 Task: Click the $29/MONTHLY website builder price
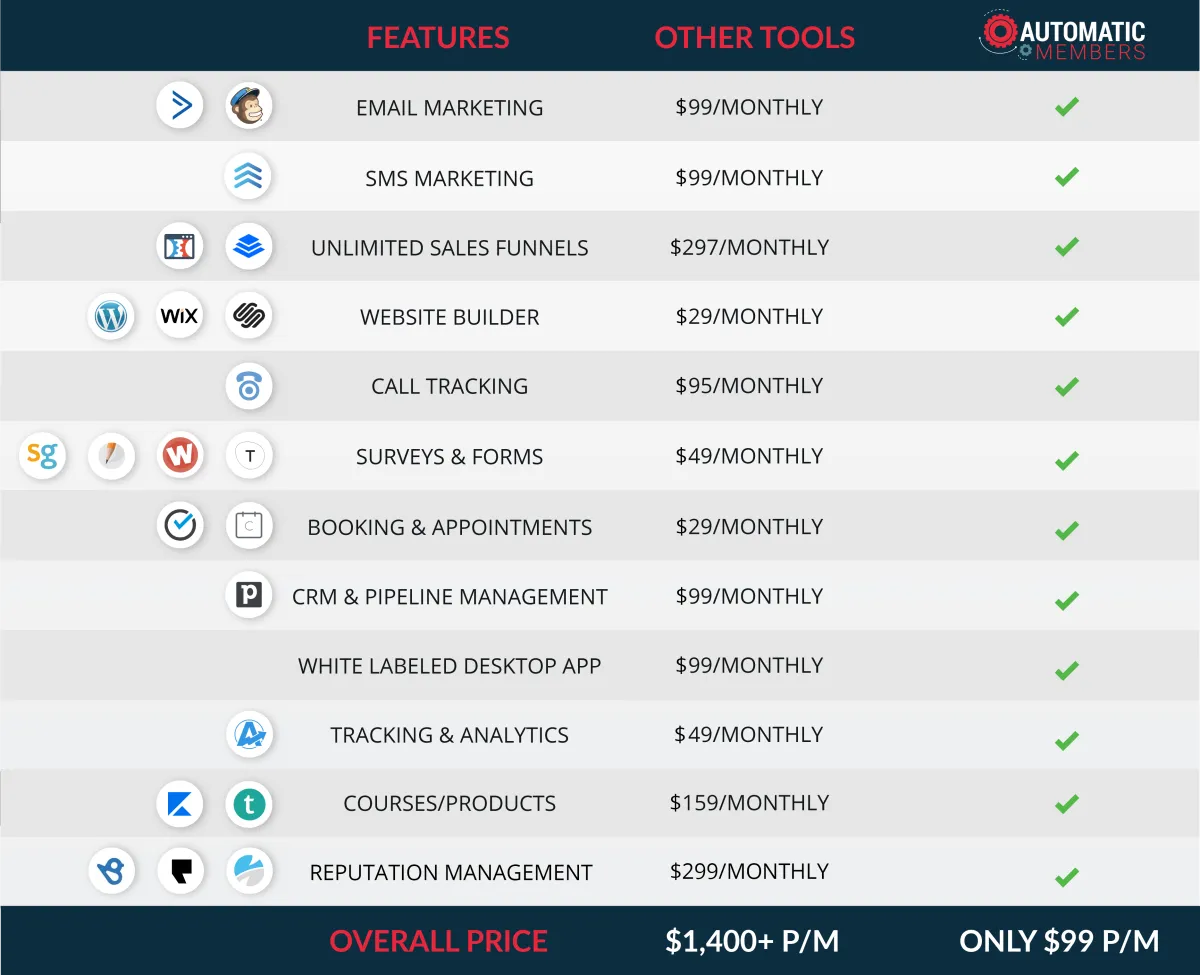[x=750, y=317]
